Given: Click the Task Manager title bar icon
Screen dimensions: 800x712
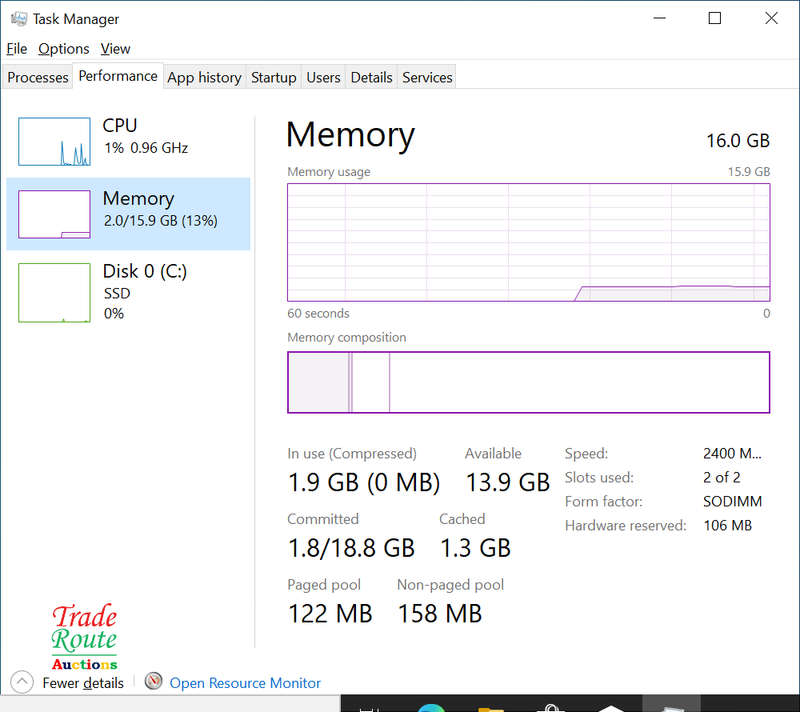Looking at the screenshot, I should point(17,19).
